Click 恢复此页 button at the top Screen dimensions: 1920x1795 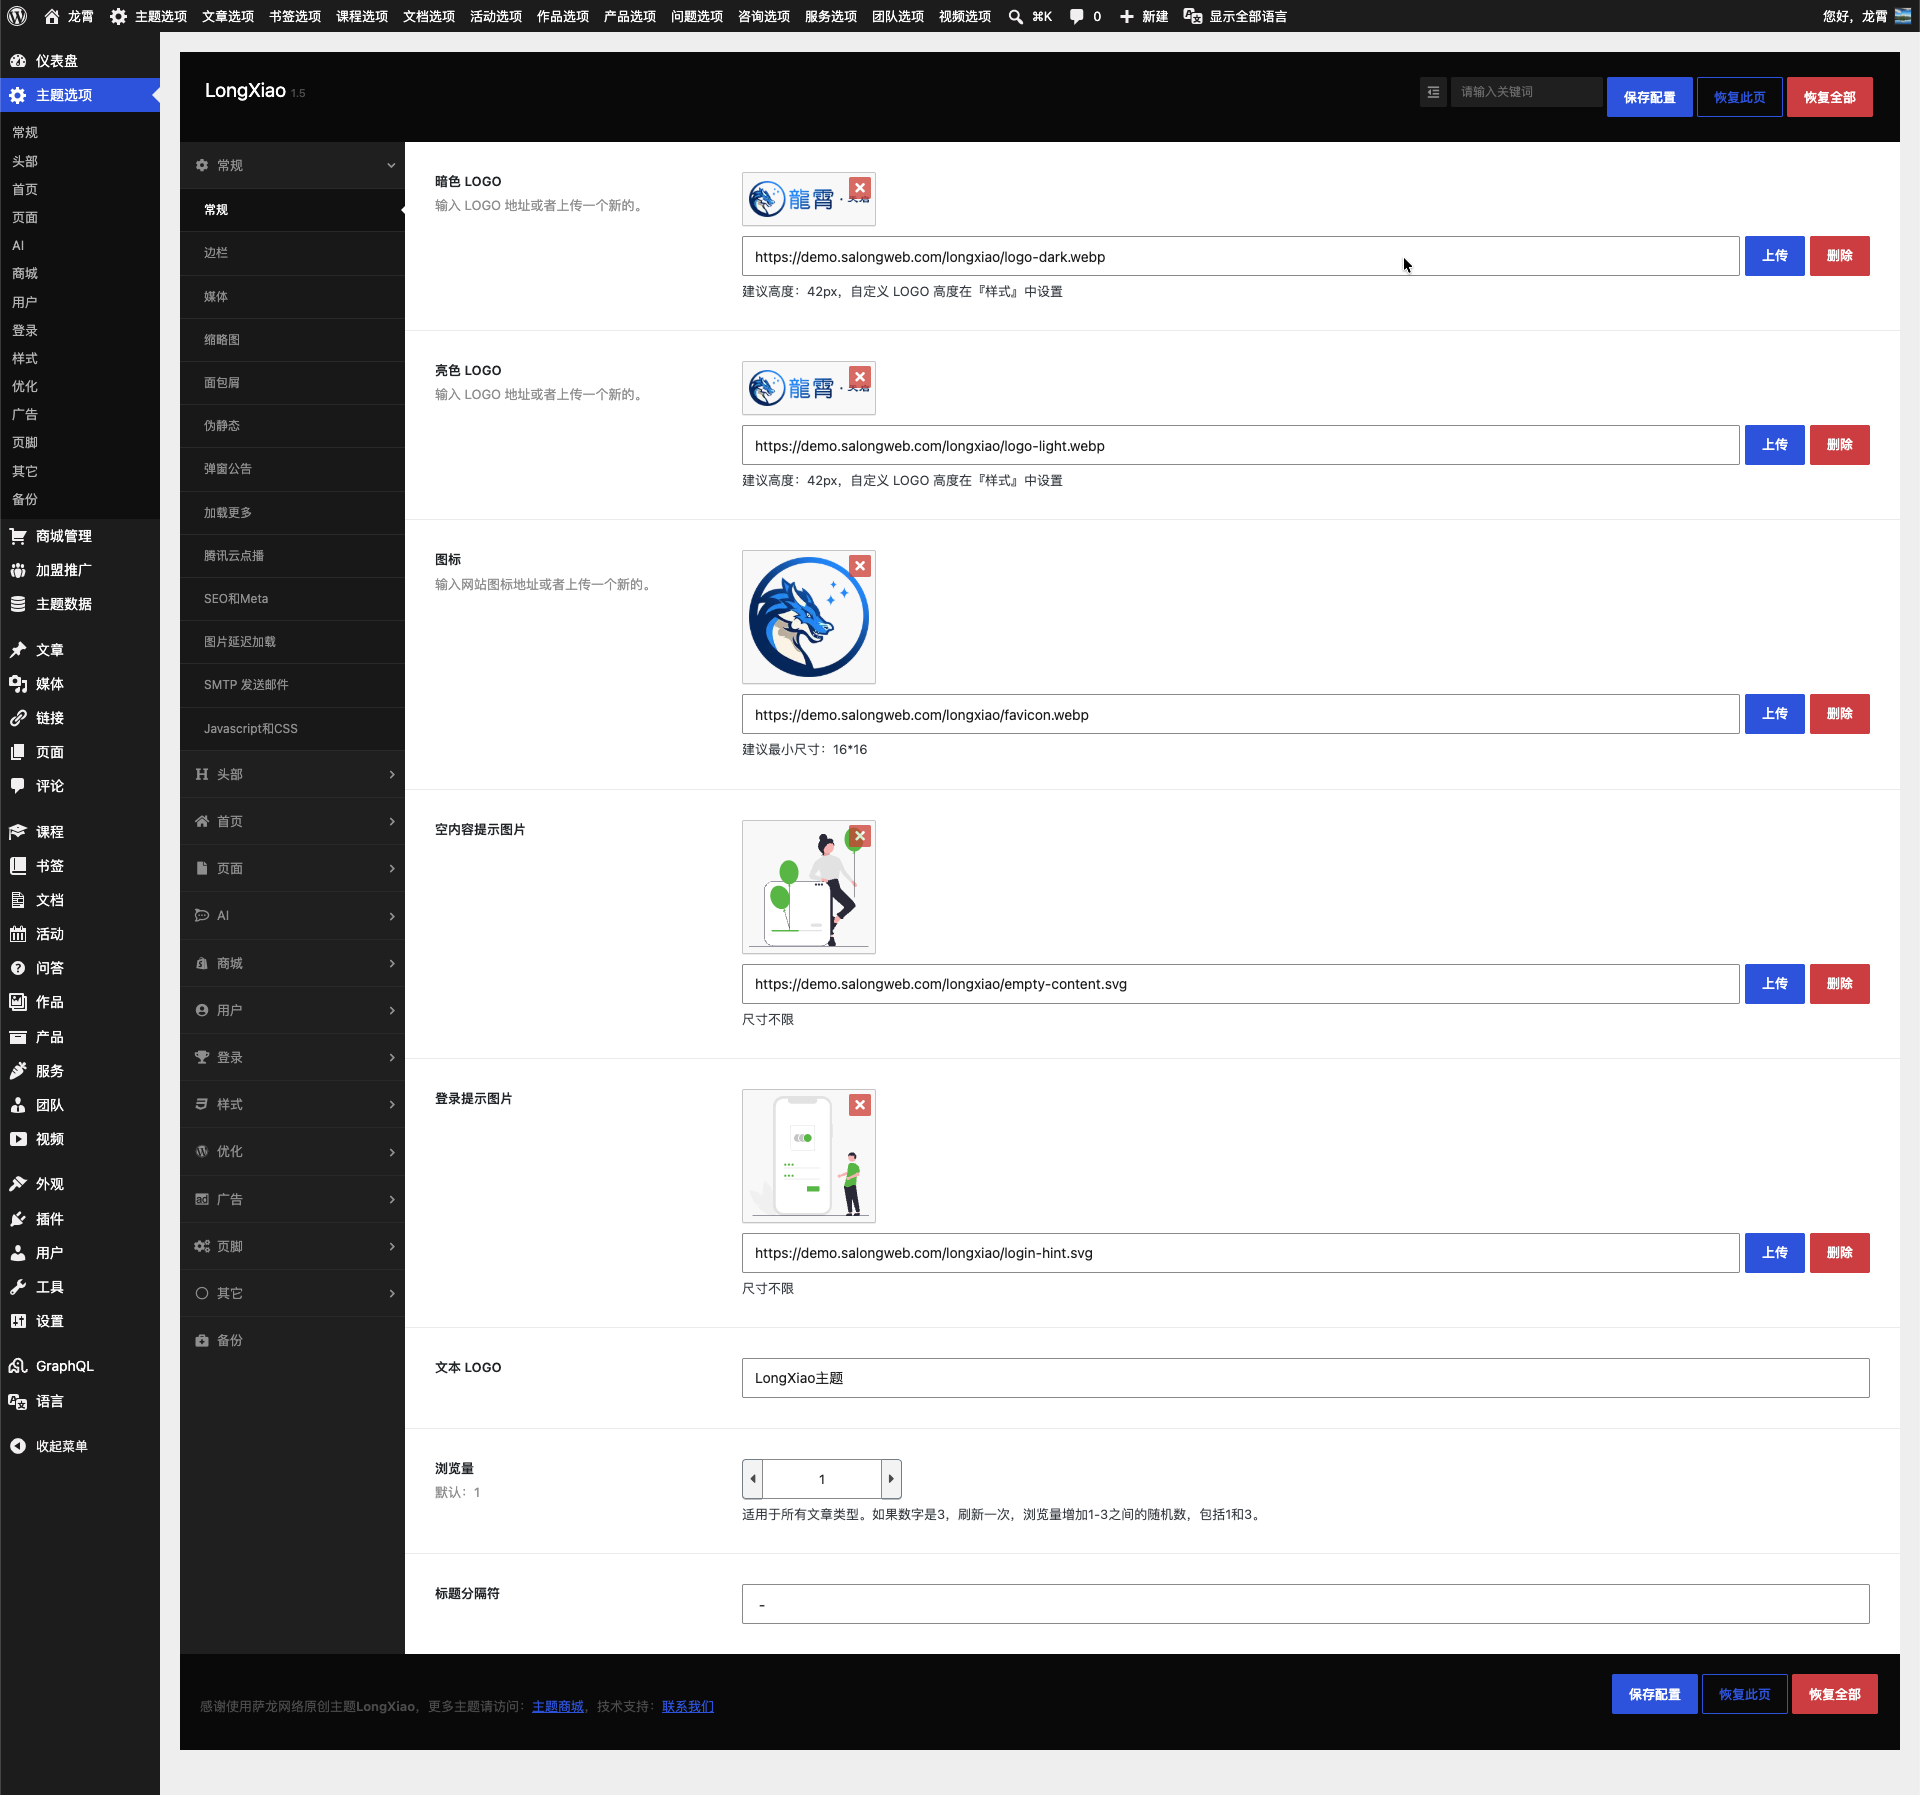point(1740,97)
